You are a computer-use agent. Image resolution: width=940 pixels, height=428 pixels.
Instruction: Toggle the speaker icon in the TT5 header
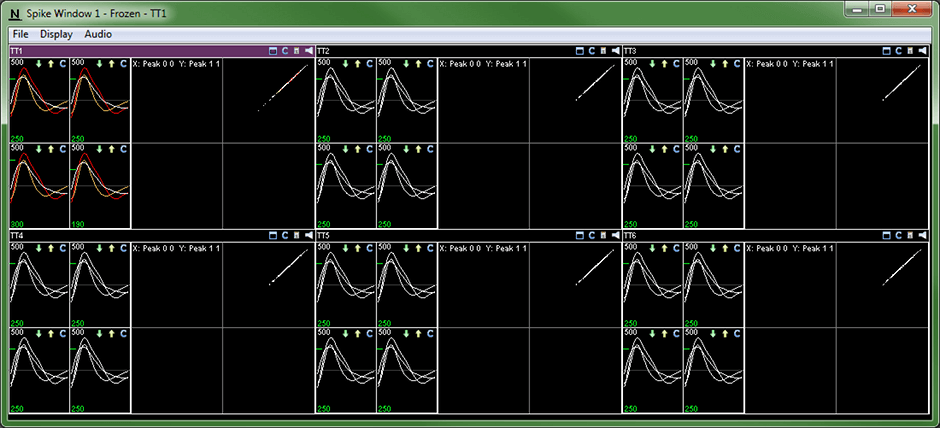coord(615,236)
